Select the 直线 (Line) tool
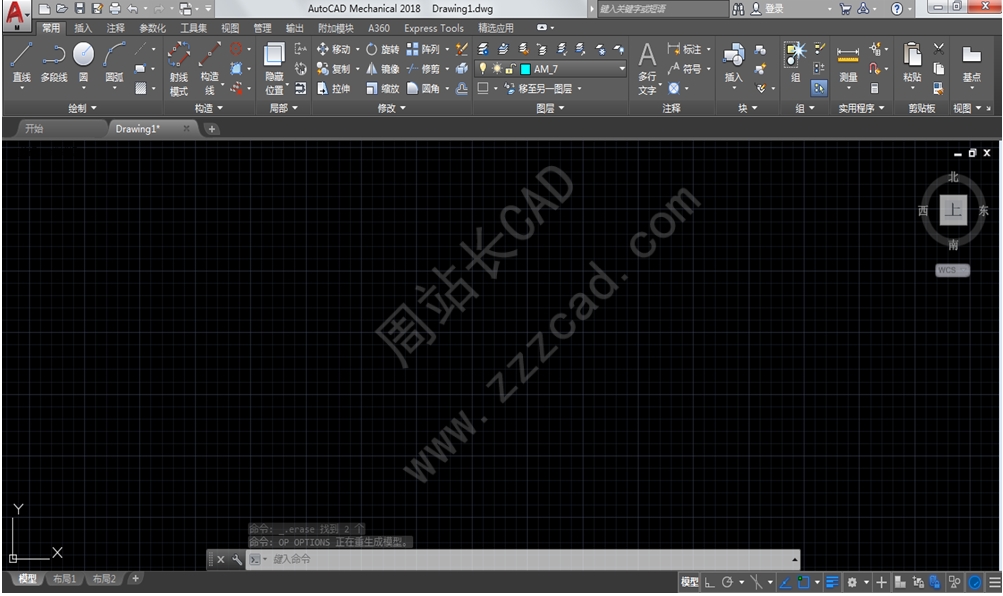 [21, 63]
